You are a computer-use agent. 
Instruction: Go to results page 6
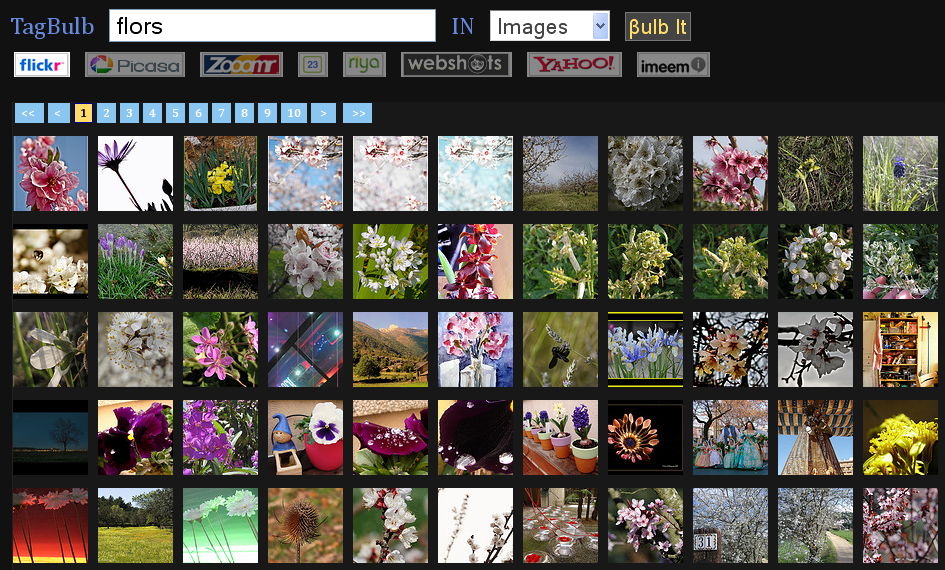198,113
